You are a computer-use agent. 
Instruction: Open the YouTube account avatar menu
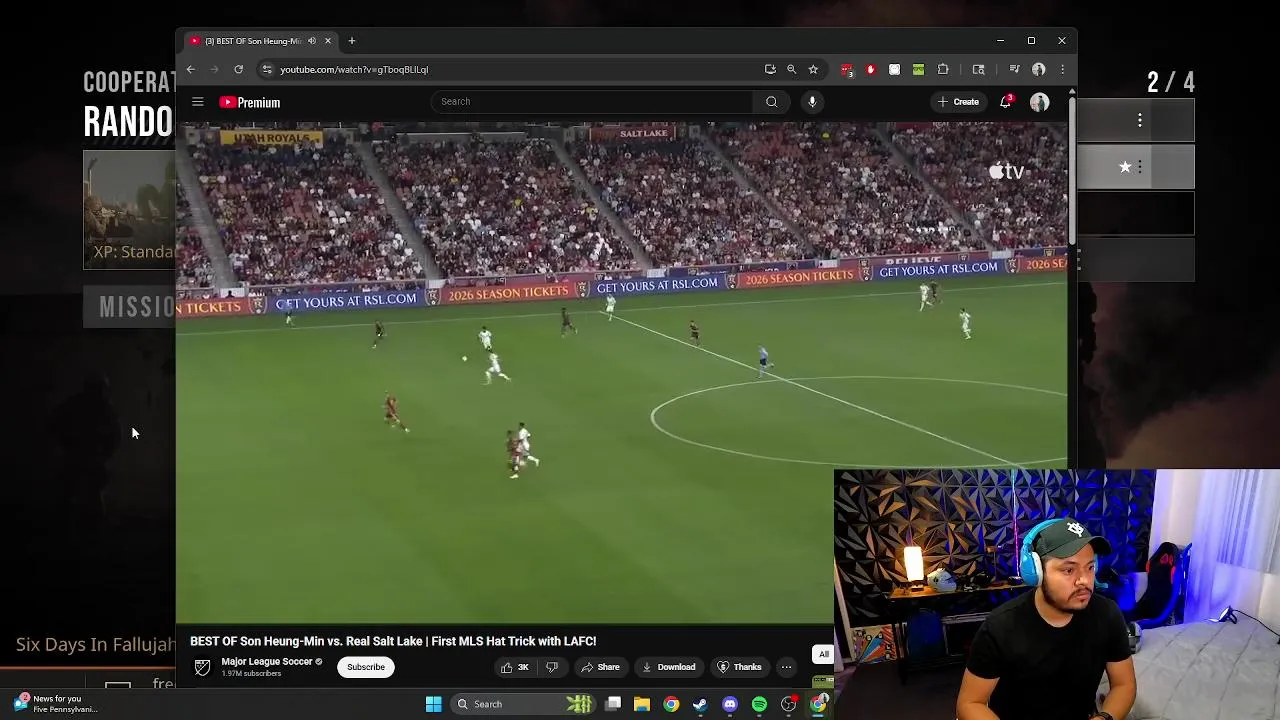pyautogui.click(x=1040, y=102)
